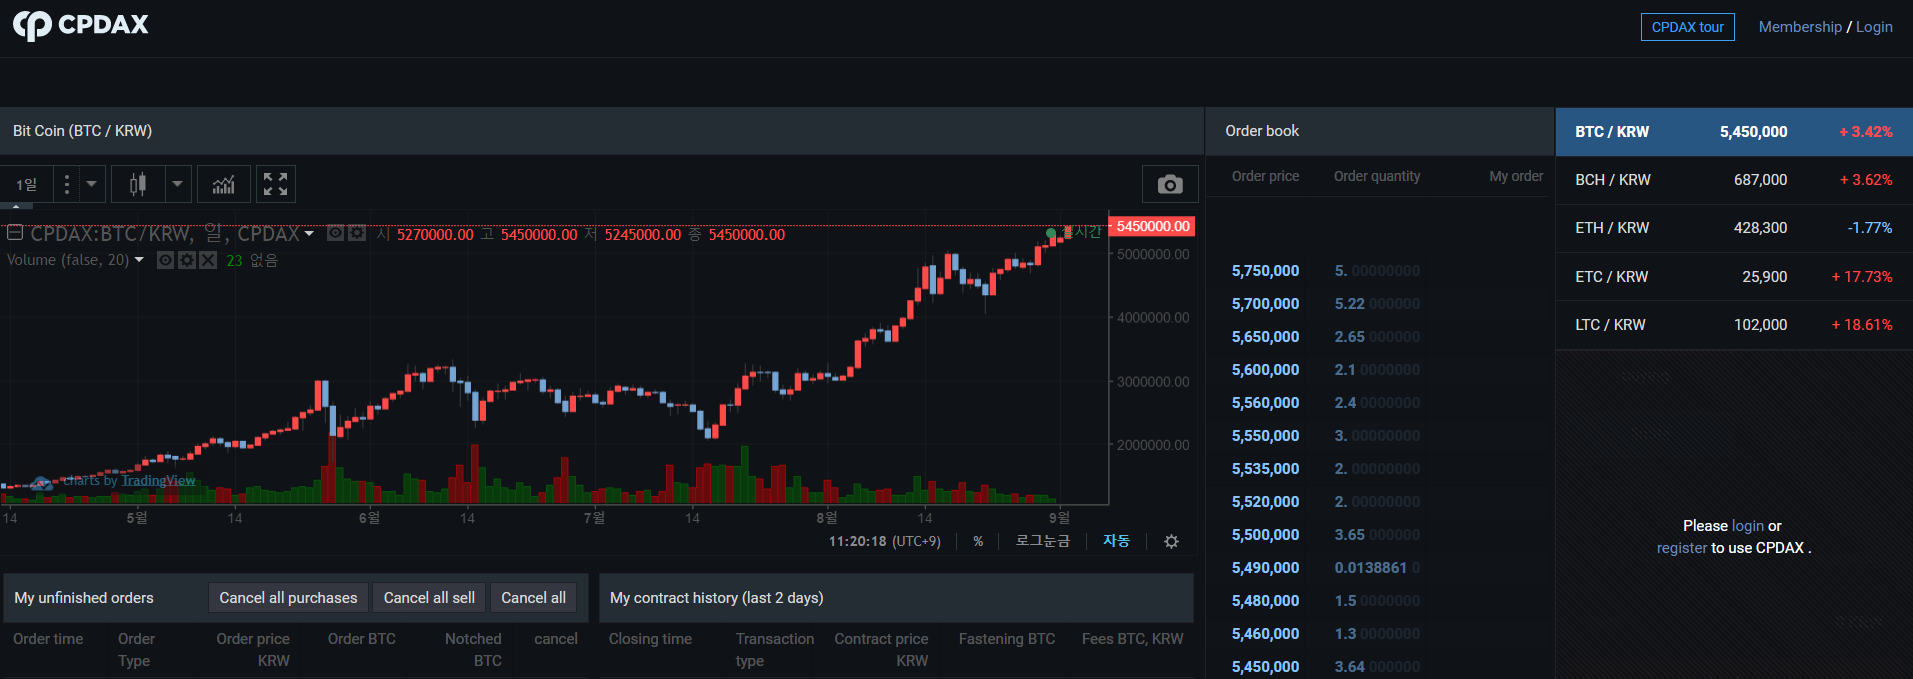Open settings for CPDAX:BTC/KRW series

[x=356, y=233]
